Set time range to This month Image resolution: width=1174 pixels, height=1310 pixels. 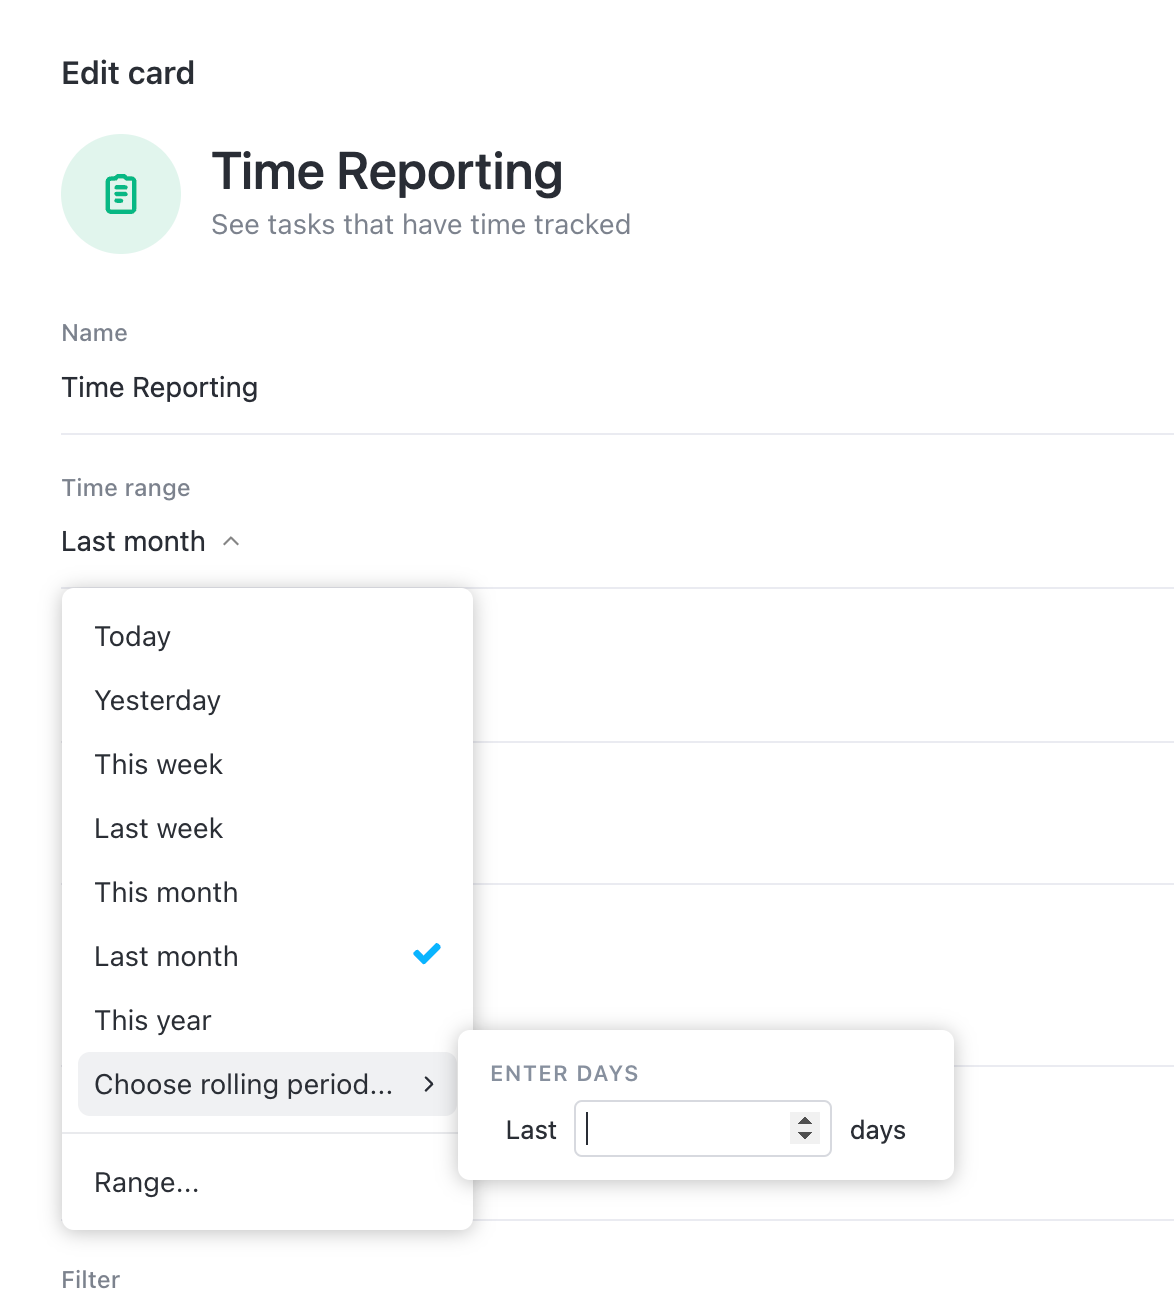pyautogui.click(x=166, y=892)
